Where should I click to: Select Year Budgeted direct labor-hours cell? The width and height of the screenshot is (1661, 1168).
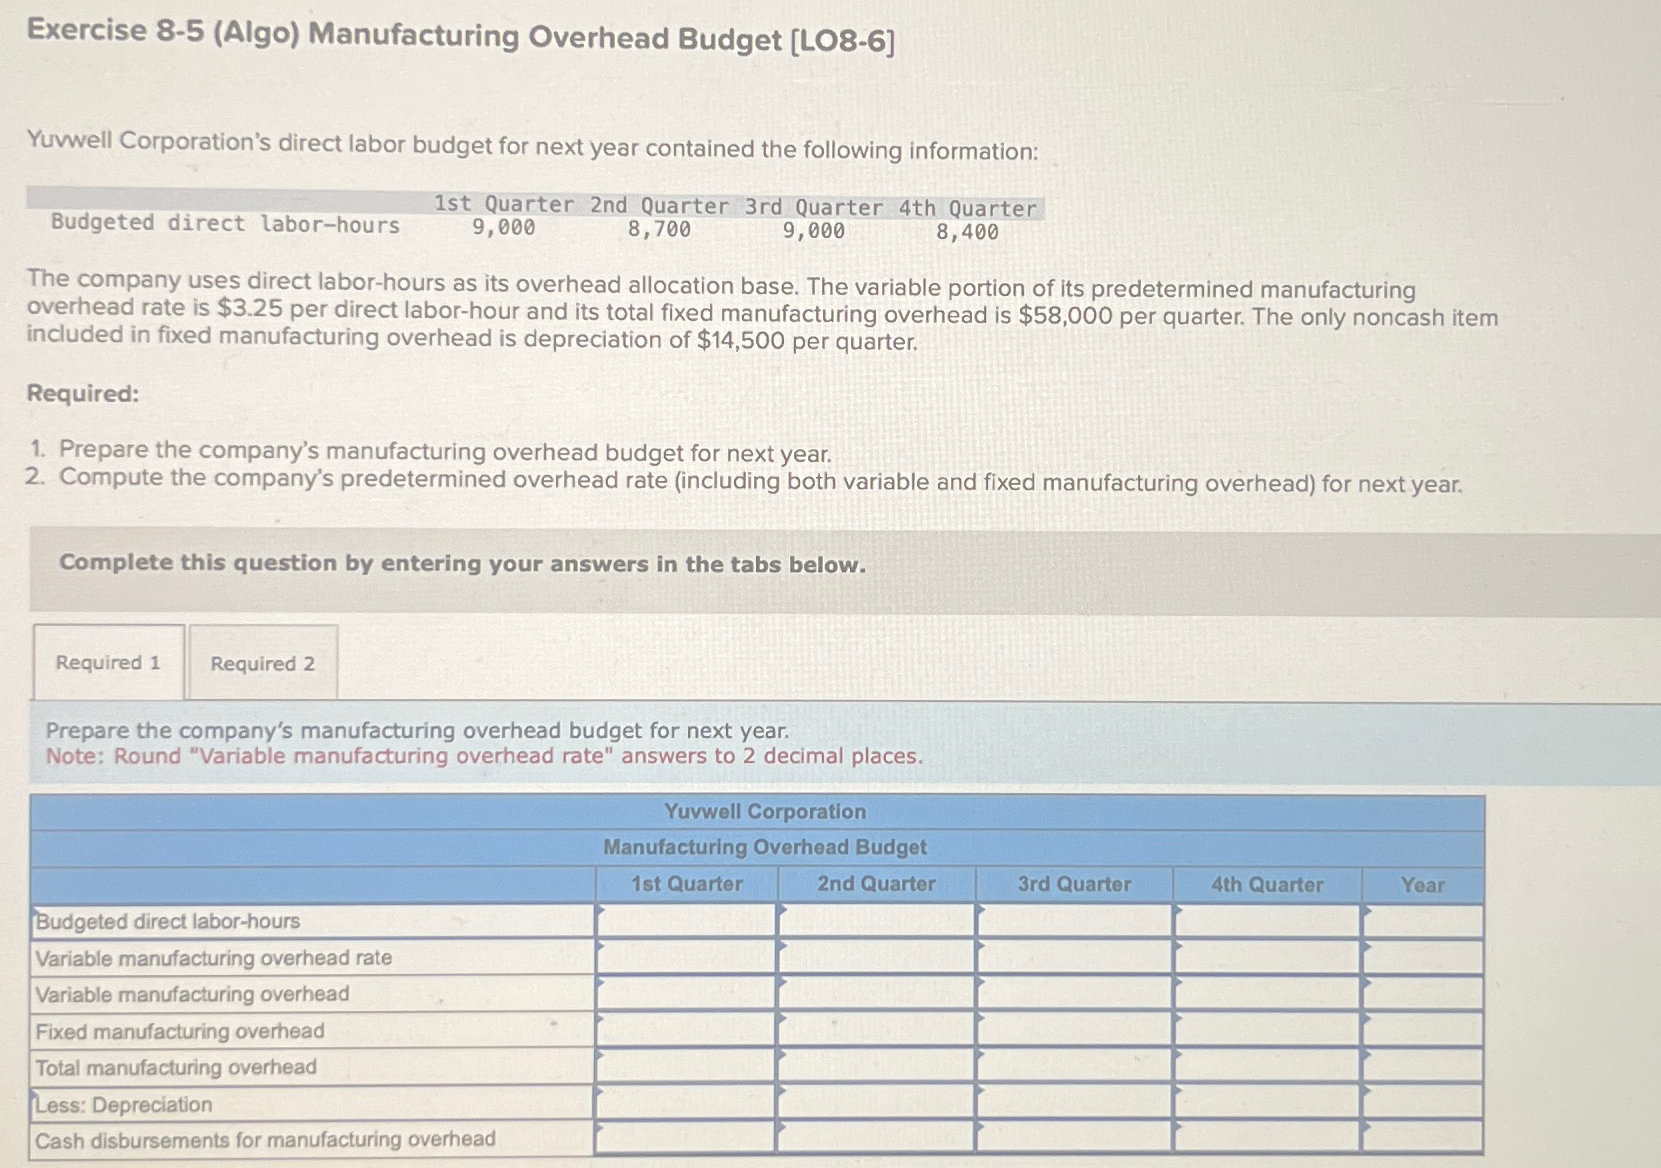click(1422, 921)
